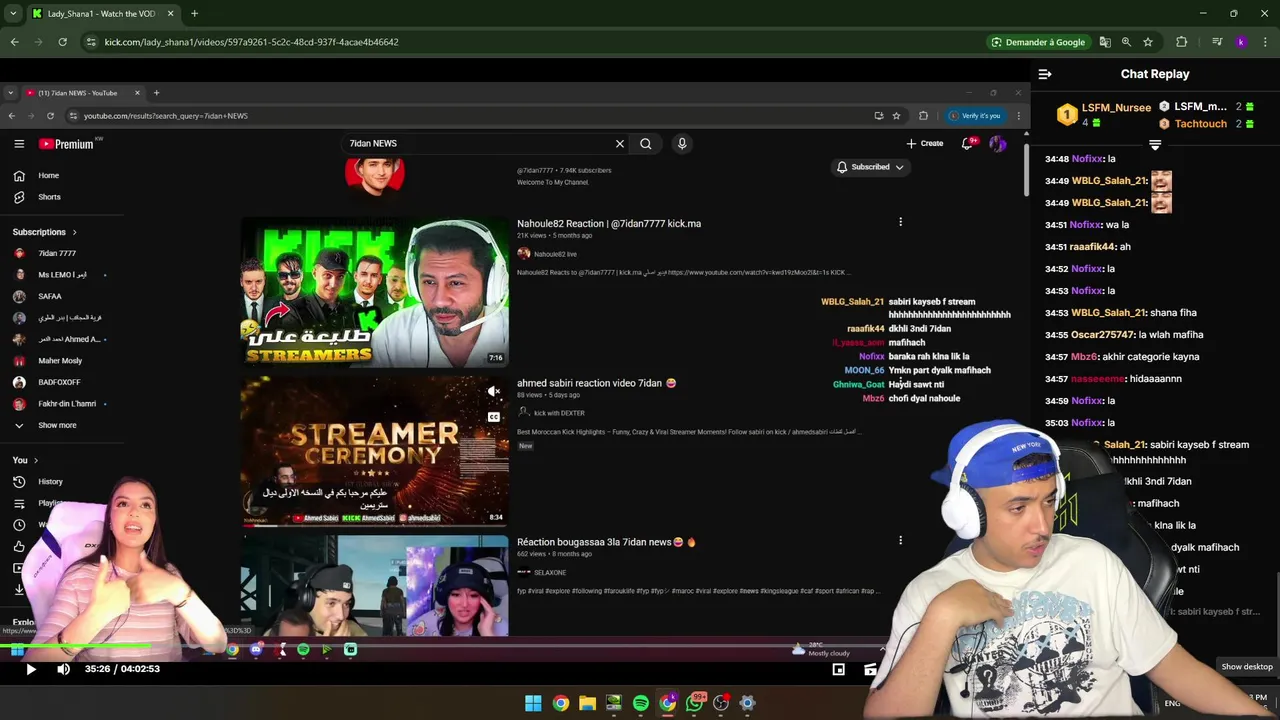The height and width of the screenshot is (720, 1280).
Task: Open Home in YouTube sidebar
Action: pos(48,175)
